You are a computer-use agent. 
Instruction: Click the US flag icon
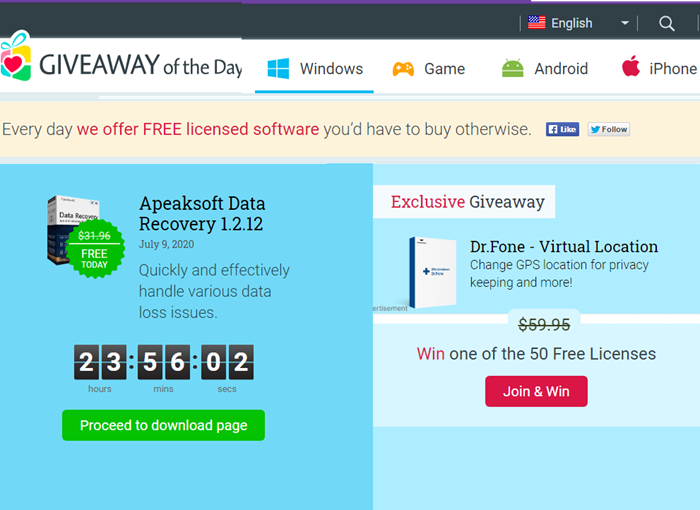click(537, 22)
